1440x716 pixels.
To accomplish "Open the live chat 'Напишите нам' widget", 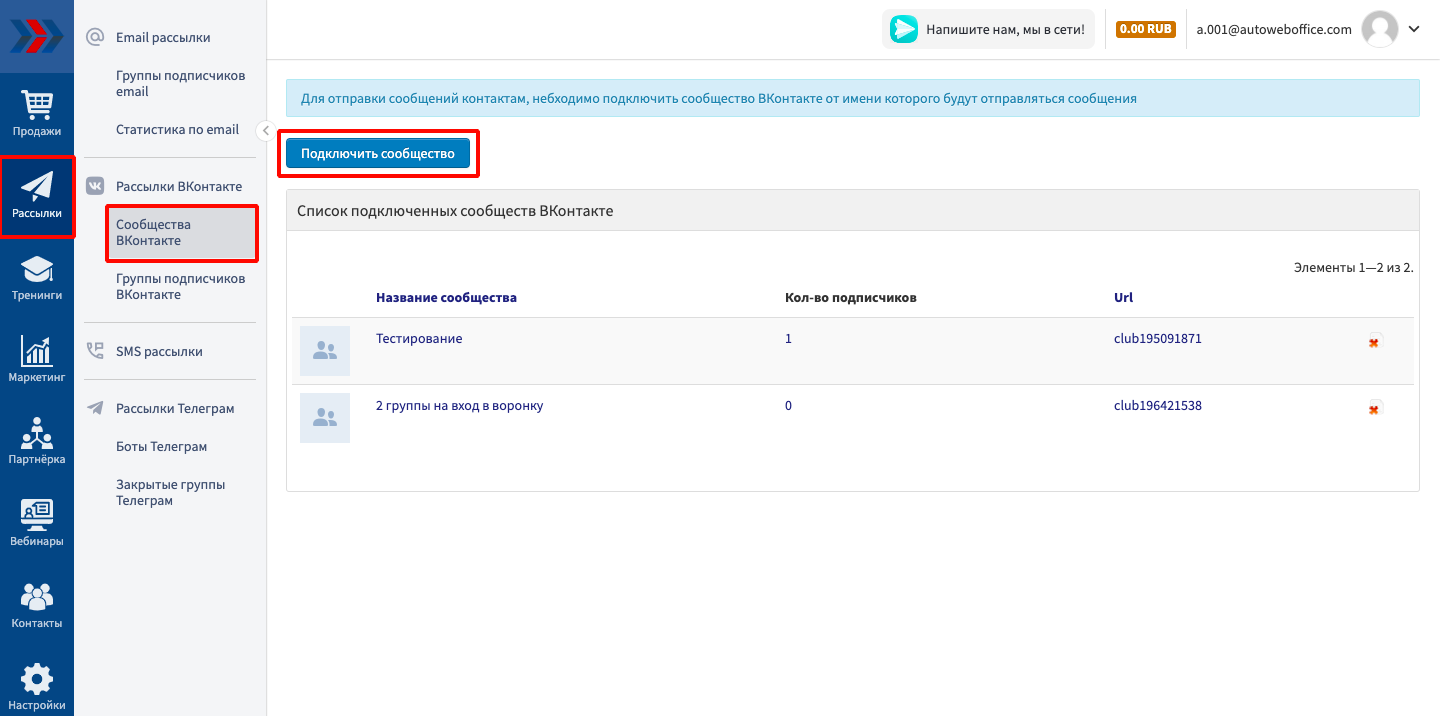I will point(988,29).
